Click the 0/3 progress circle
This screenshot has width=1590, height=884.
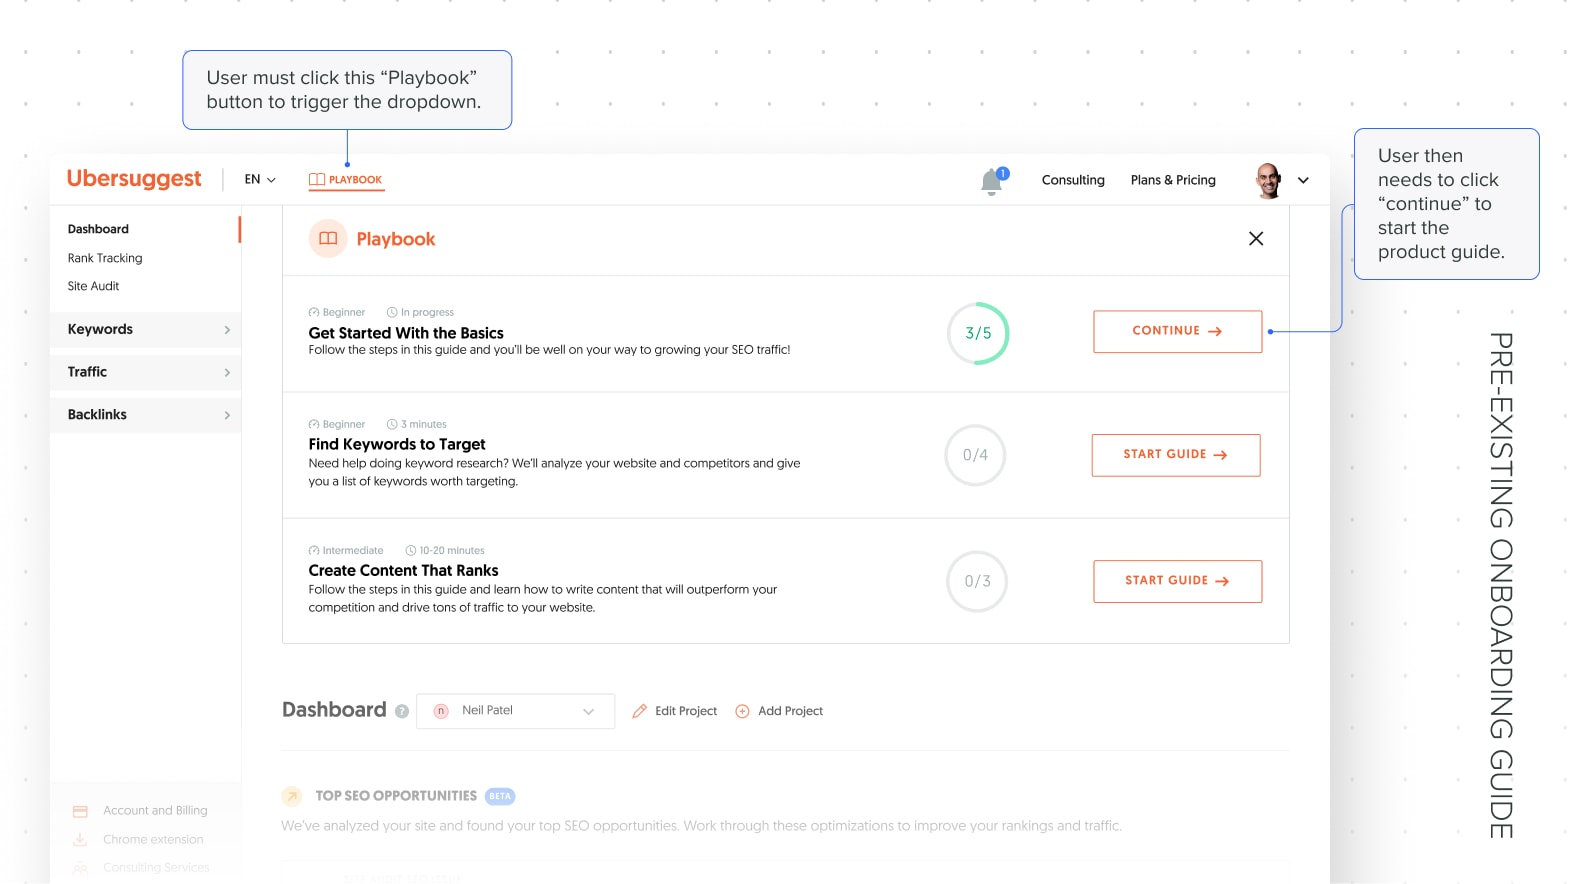[x=977, y=582]
